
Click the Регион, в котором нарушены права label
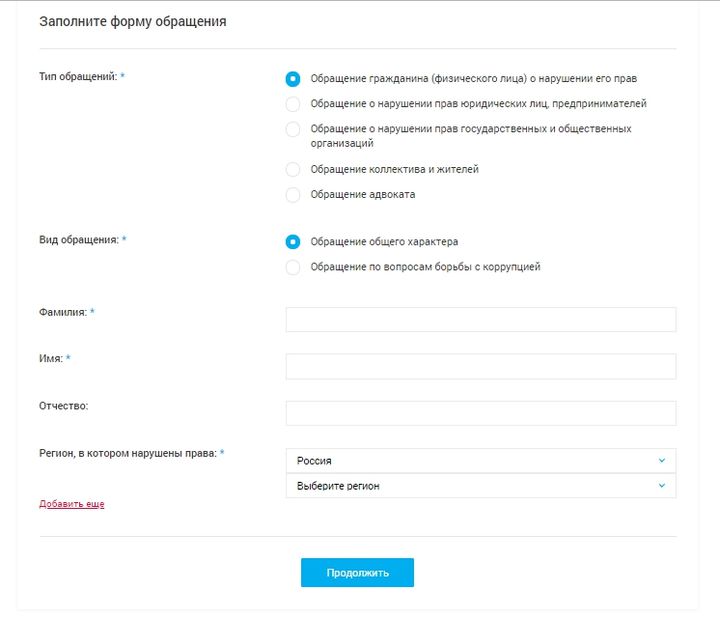pyautogui.click(x=128, y=453)
